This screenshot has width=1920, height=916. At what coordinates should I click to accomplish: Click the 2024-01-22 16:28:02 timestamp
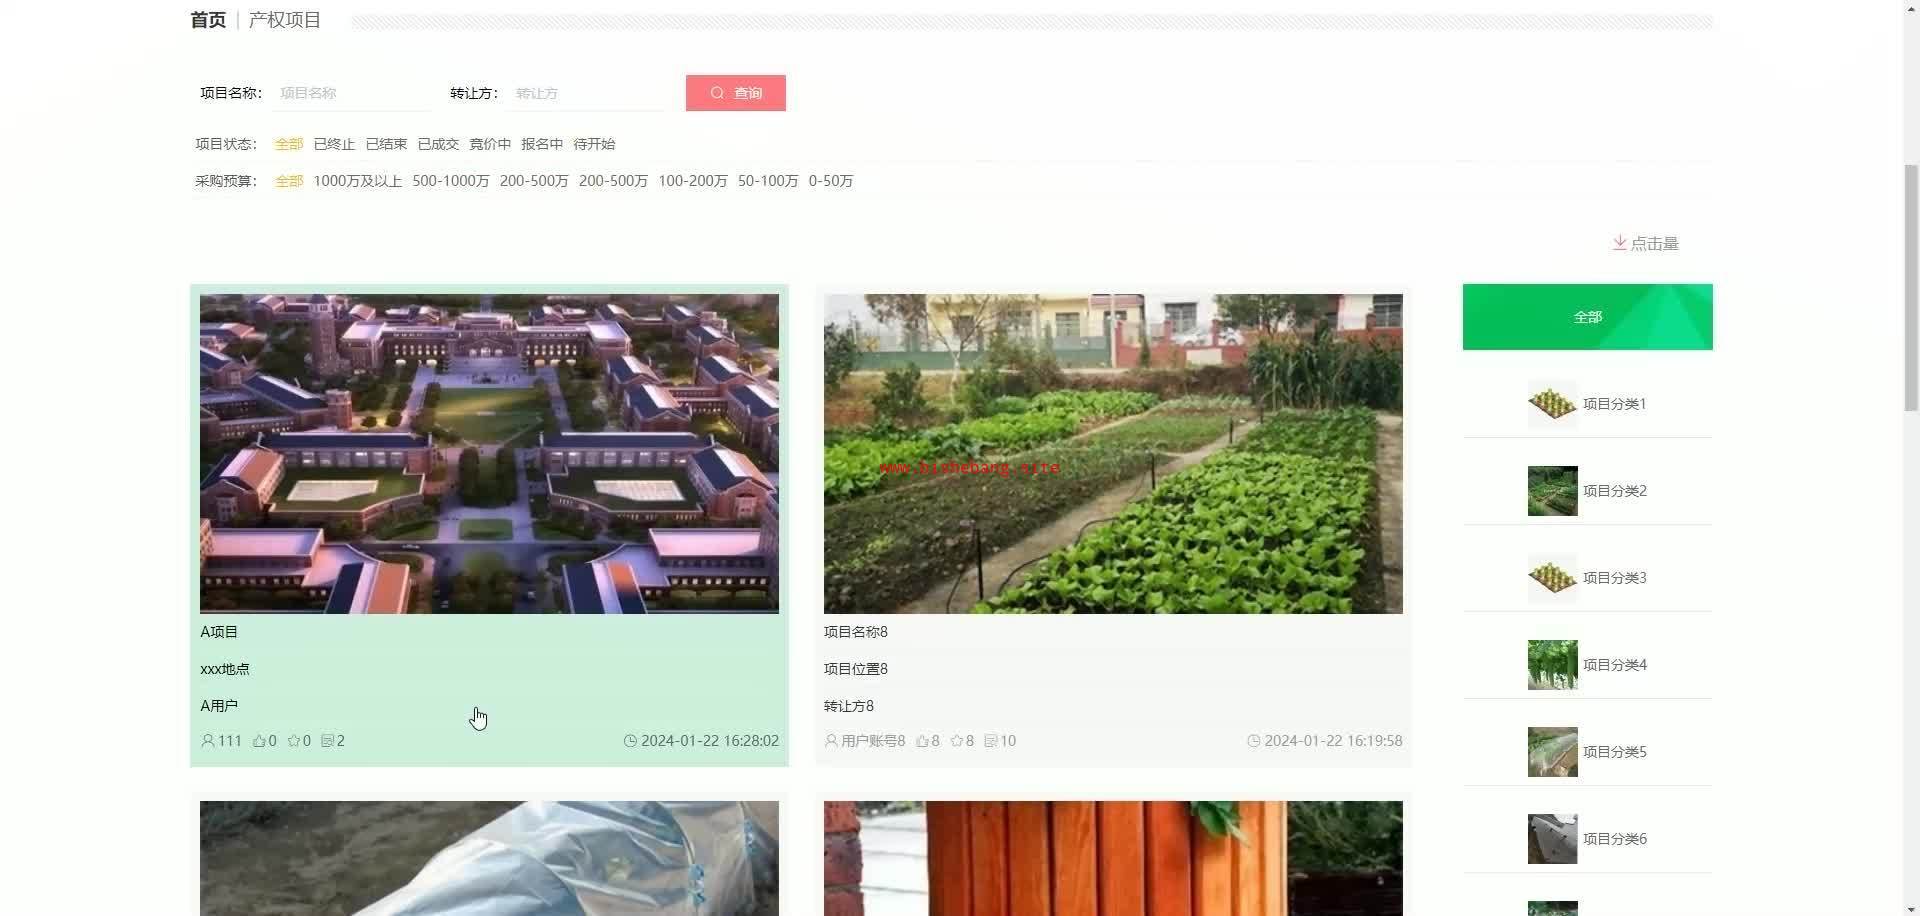[x=710, y=741]
